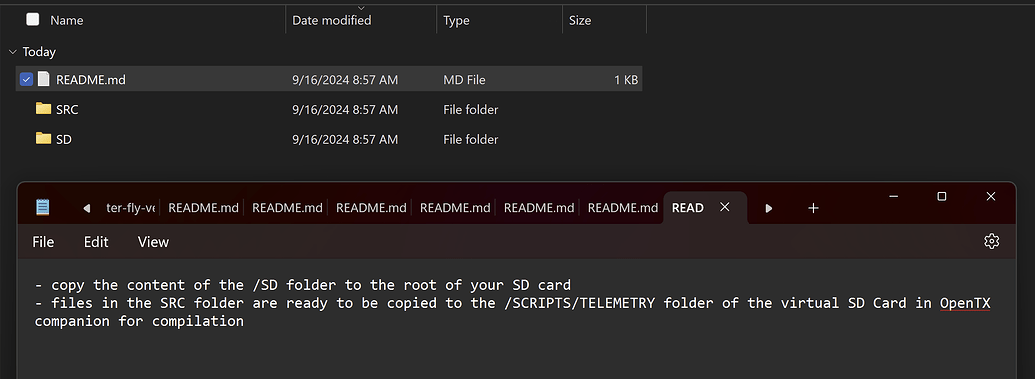1035x379 pixels.
Task: Open Notepad settings gear icon
Action: (991, 241)
